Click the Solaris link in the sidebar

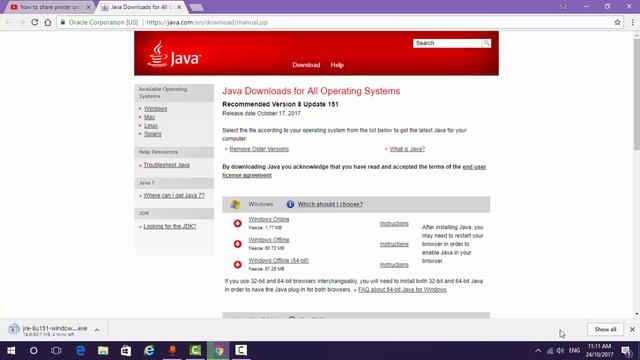[x=153, y=134]
